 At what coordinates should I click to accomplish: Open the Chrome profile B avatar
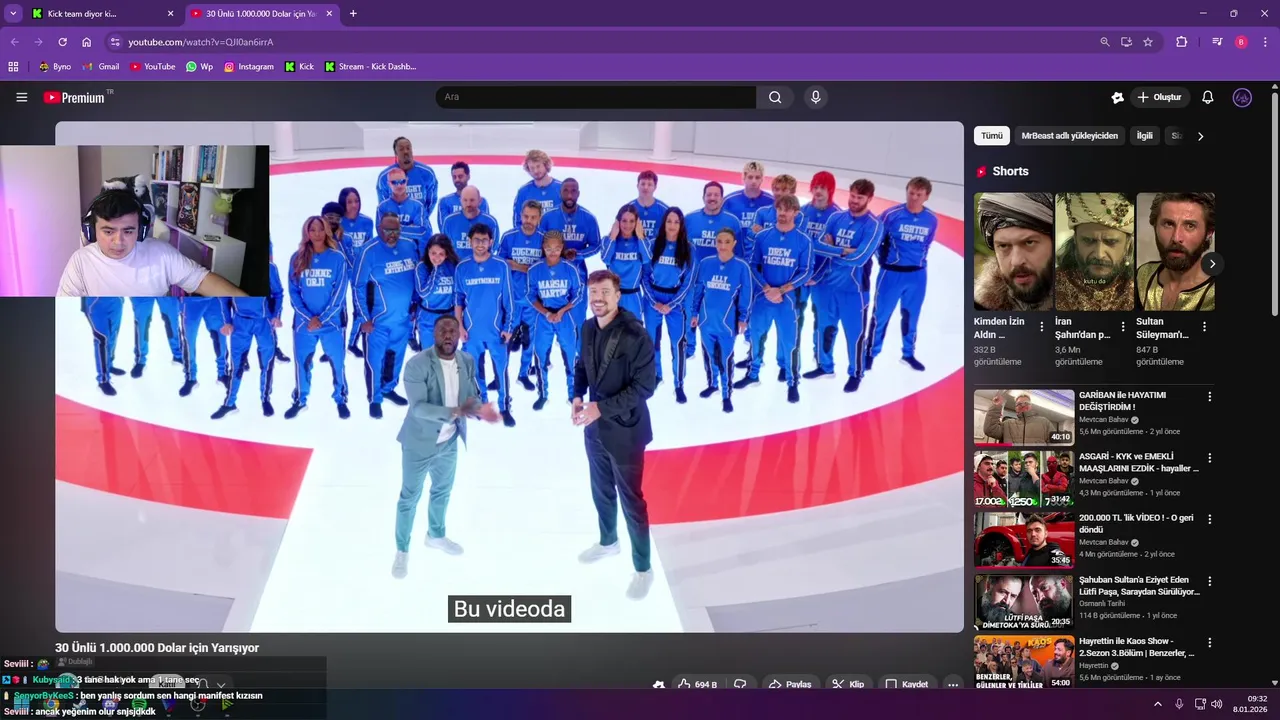(1241, 42)
